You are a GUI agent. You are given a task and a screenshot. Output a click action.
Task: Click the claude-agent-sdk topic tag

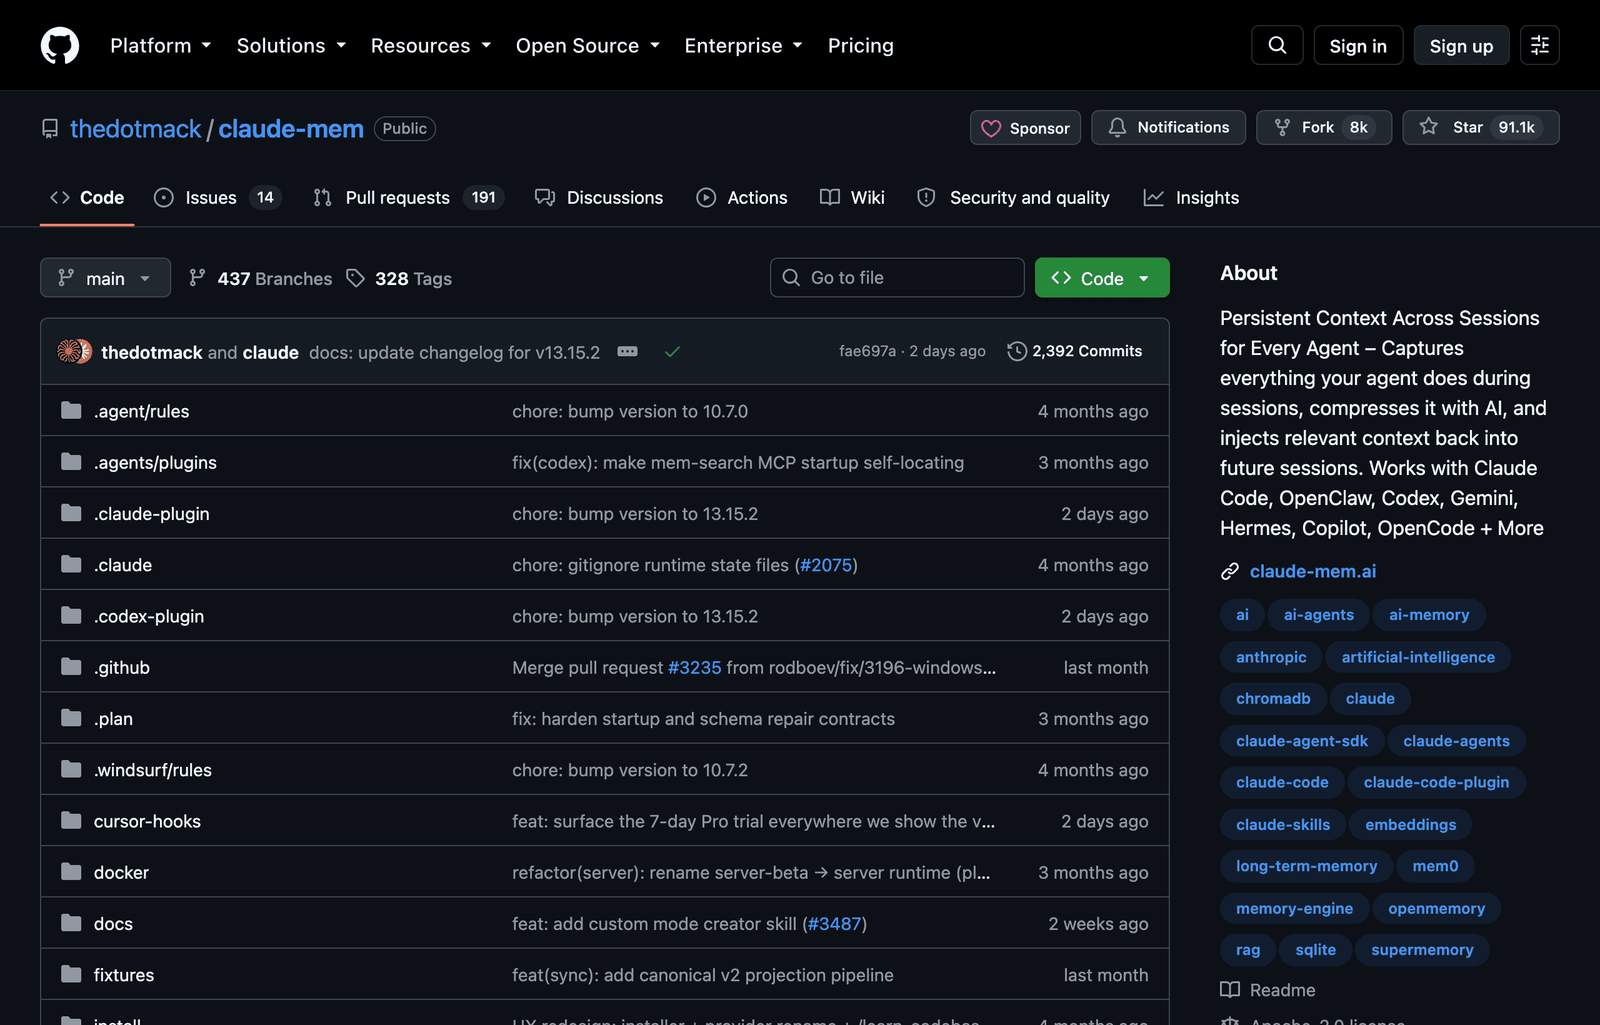point(1302,741)
